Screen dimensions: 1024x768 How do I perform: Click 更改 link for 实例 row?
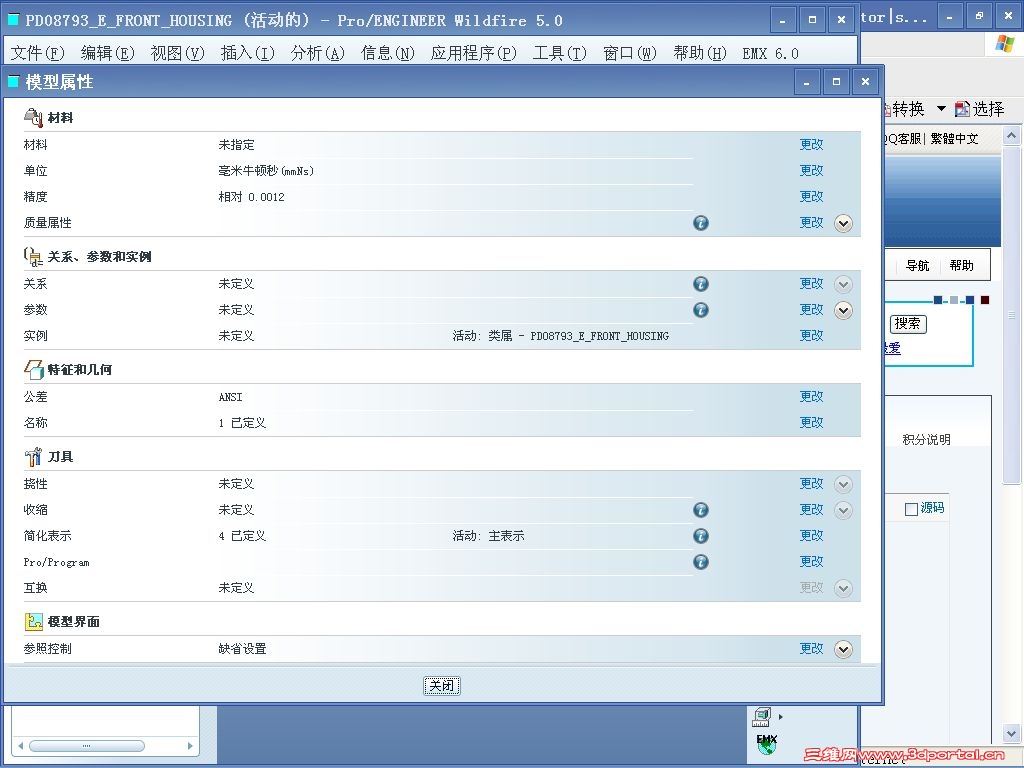812,336
